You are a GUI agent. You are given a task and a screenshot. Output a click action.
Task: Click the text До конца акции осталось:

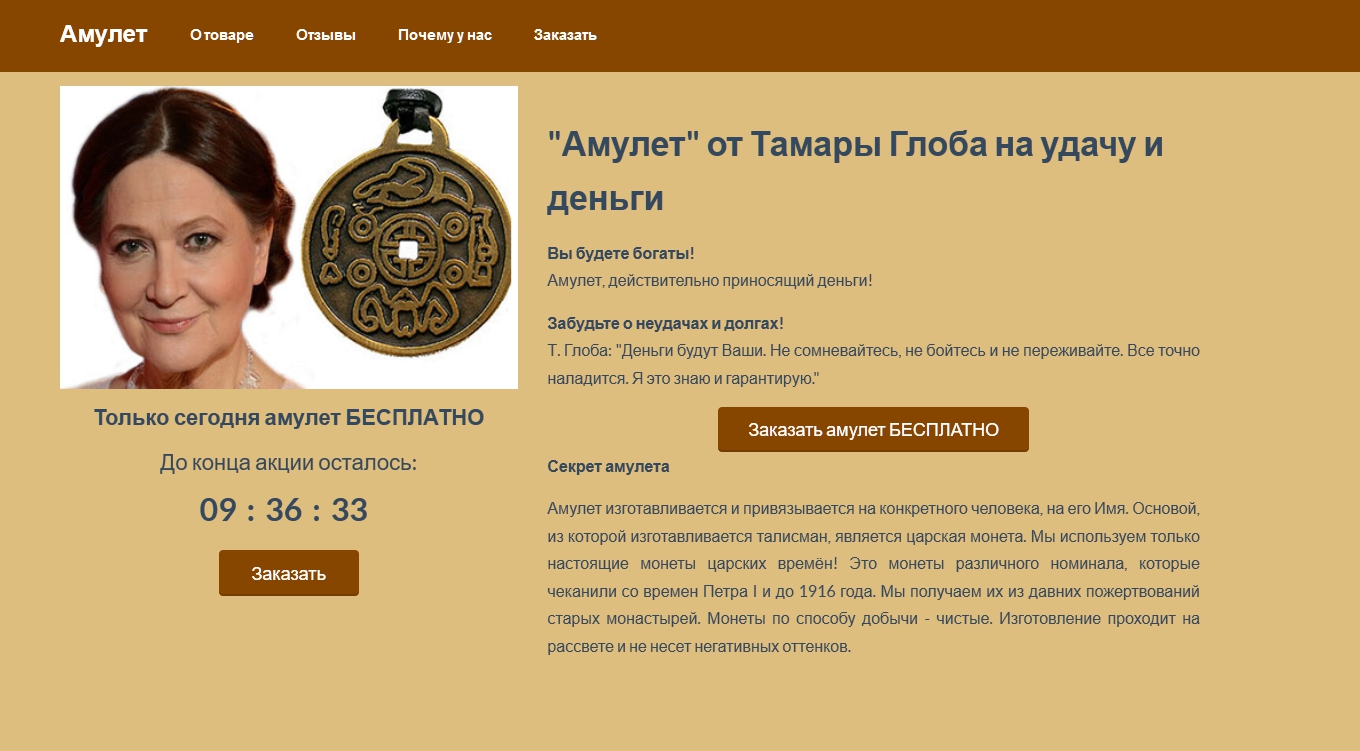tap(289, 463)
